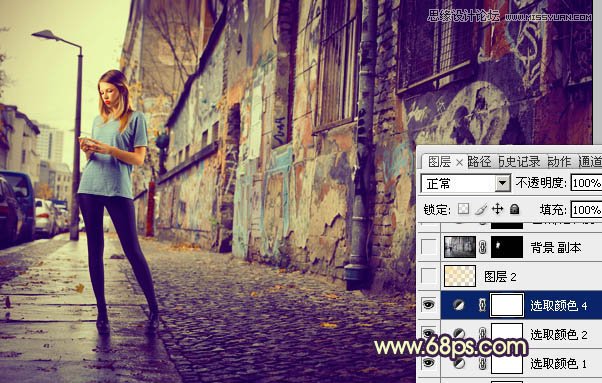Switch to the 路径 tab
This screenshot has width=602, height=383.
pyautogui.click(x=480, y=162)
